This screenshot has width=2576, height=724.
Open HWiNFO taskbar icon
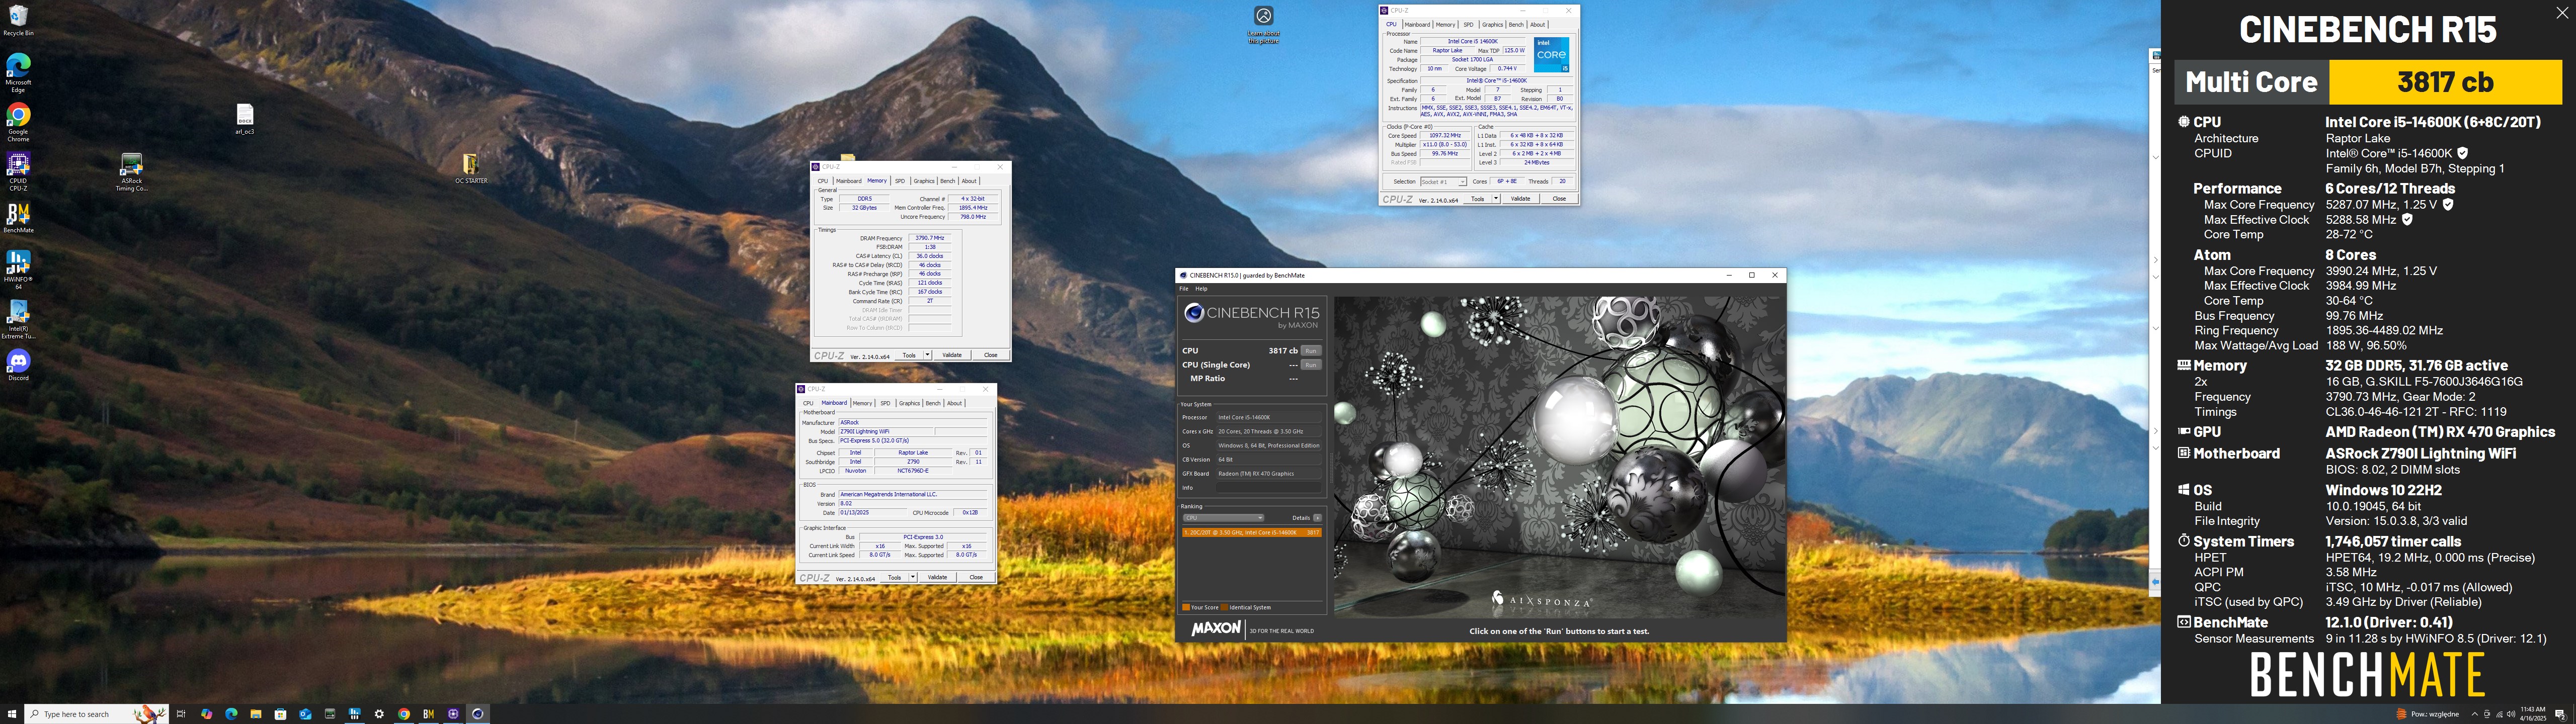coord(354,714)
